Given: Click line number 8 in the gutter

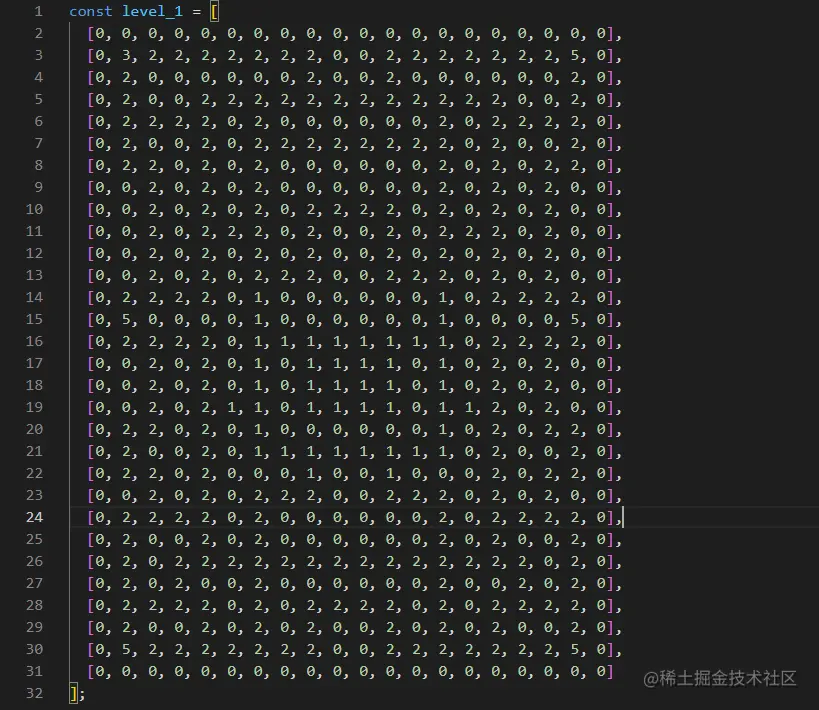Looking at the screenshot, I should coord(38,165).
